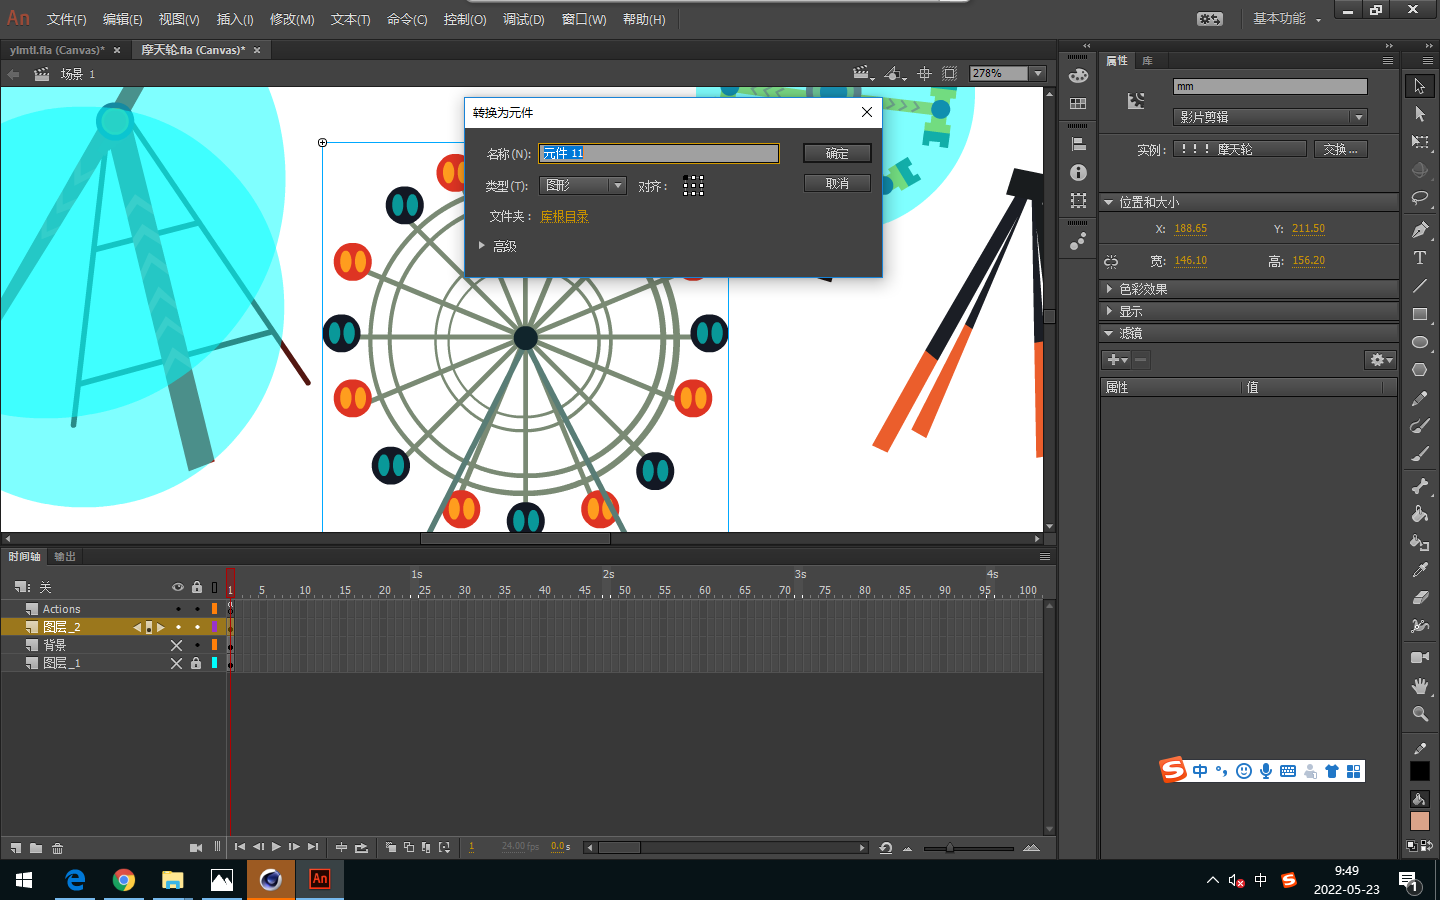Delete layer with the trash icon

pyautogui.click(x=58, y=848)
